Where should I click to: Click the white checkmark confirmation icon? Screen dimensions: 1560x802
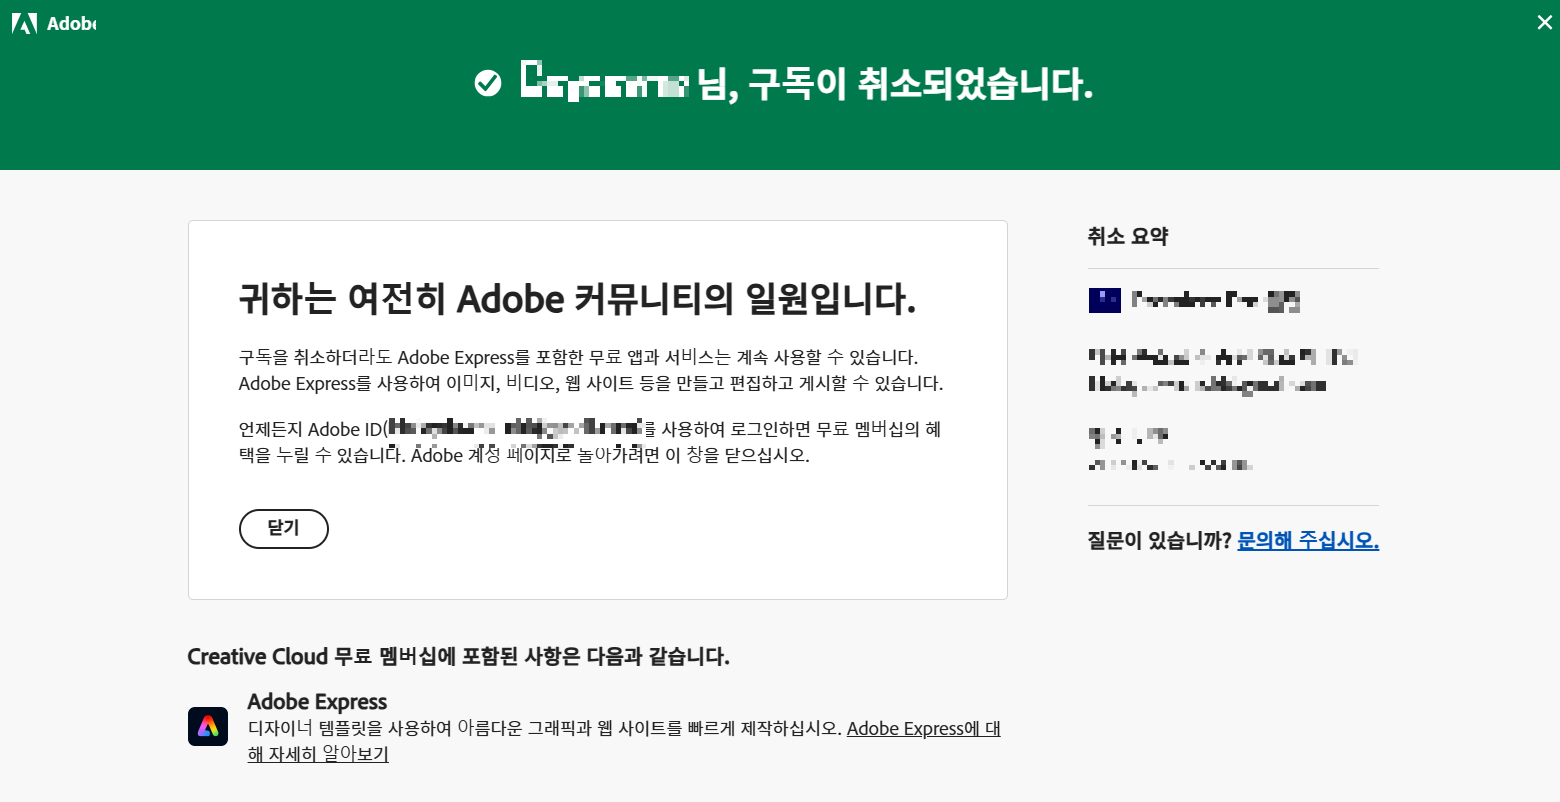488,83
